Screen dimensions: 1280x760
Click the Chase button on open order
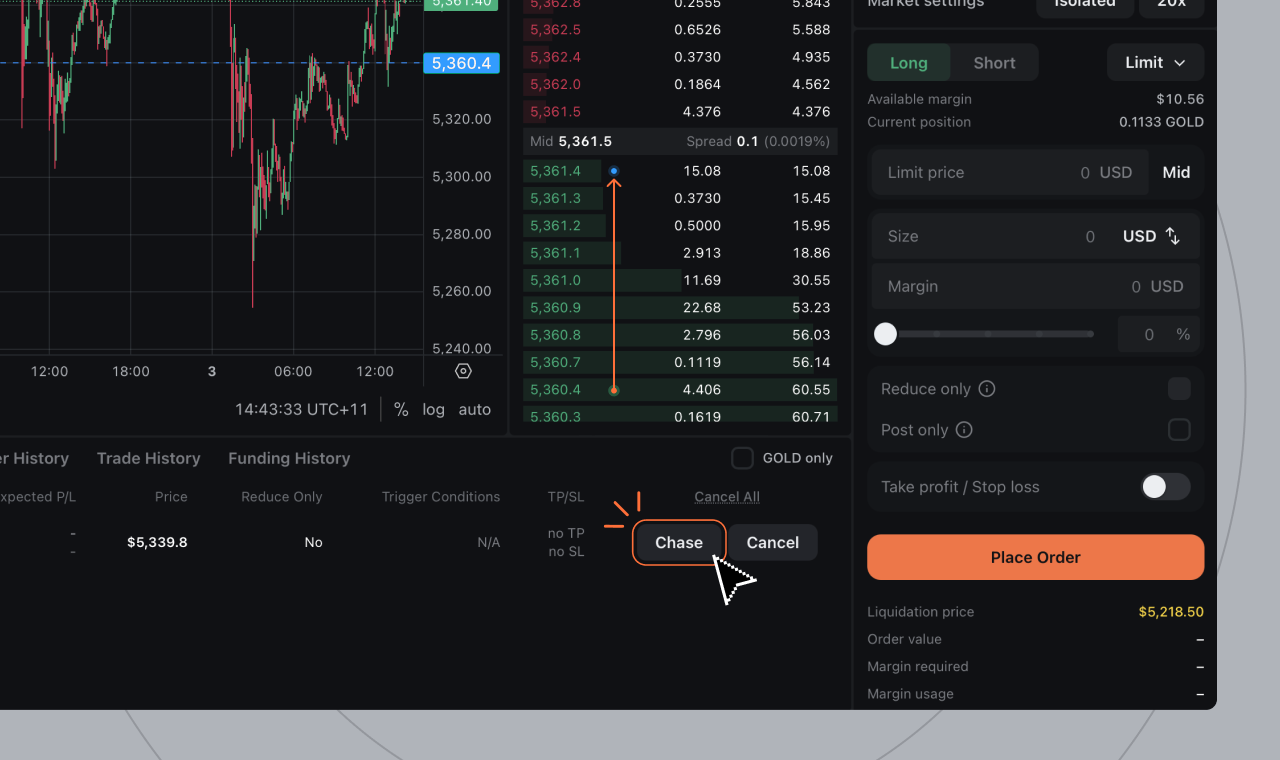coord(678,542)
